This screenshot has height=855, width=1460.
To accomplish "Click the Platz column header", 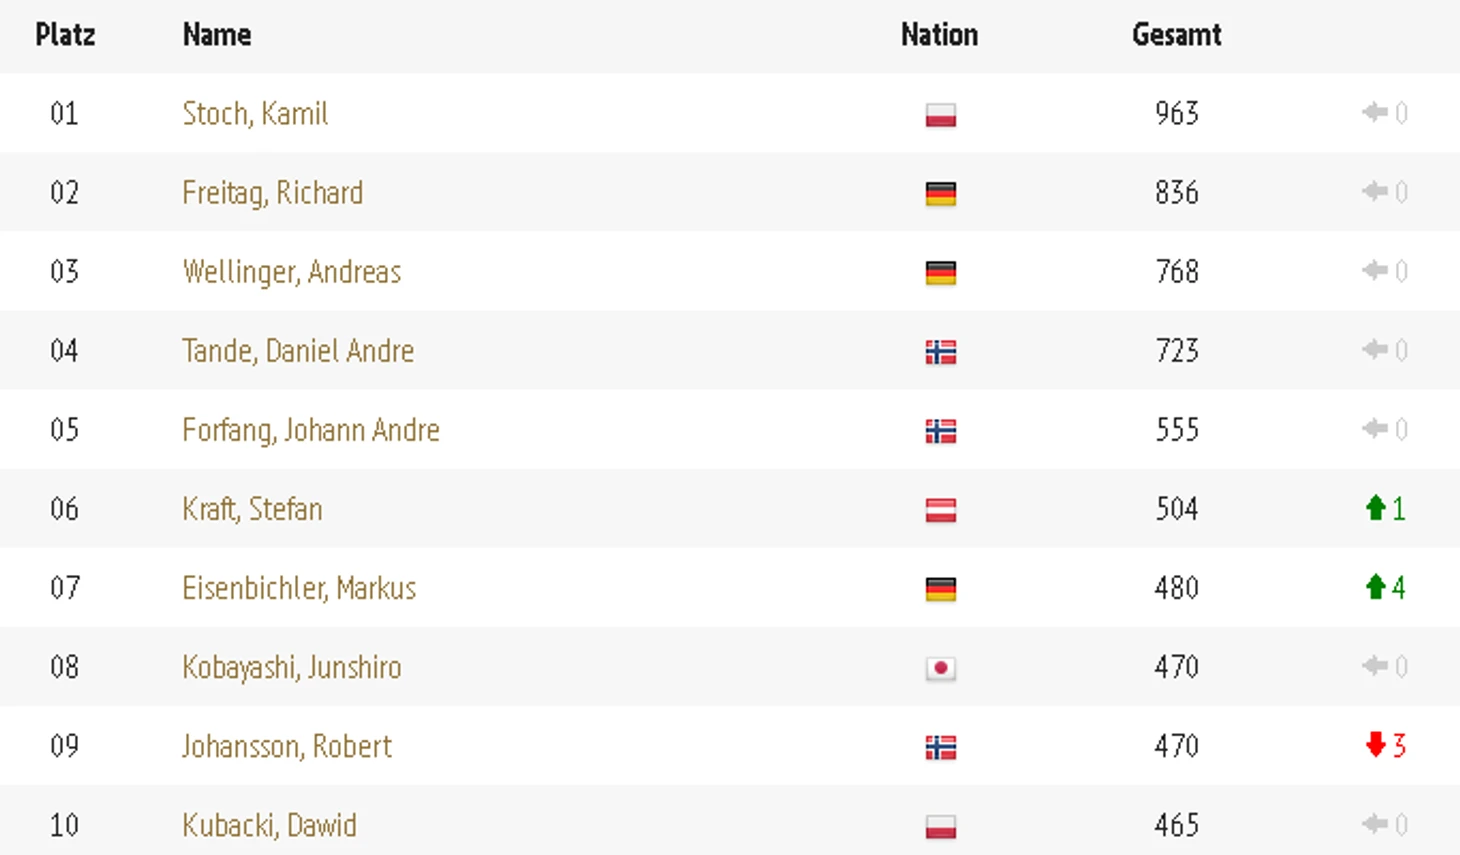I will (x=65, y=35).
